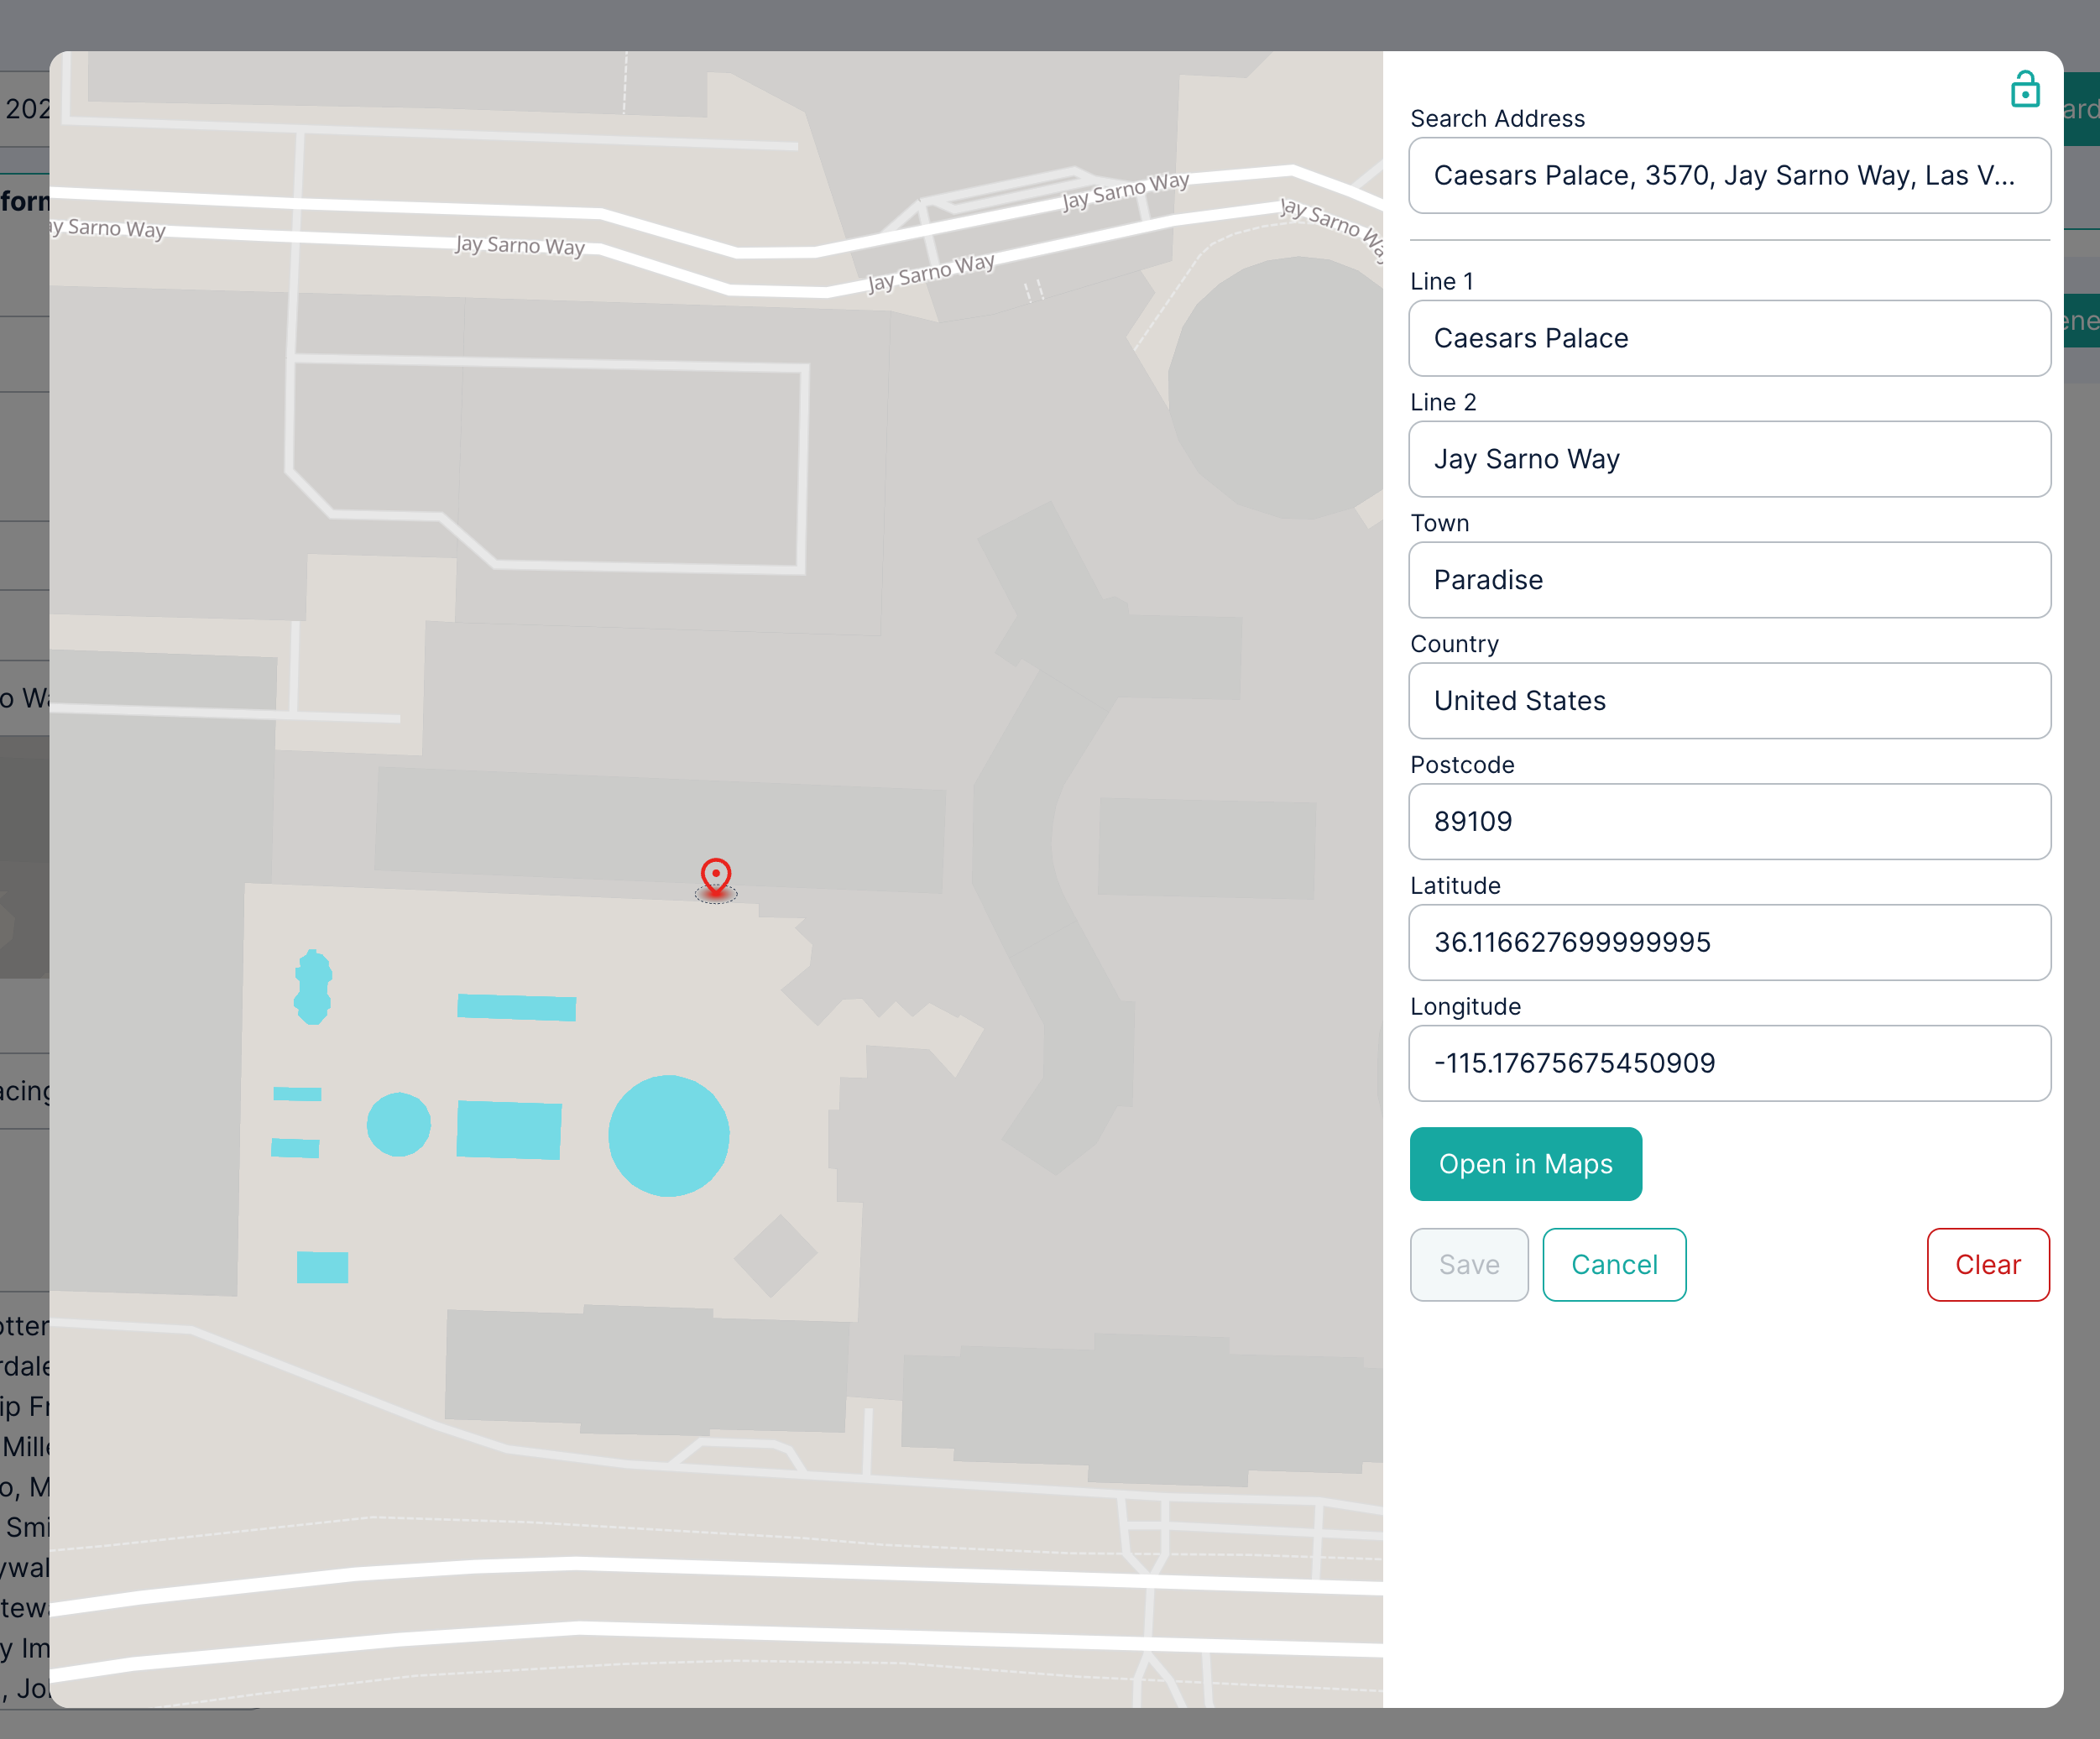
Task: Click the Latitude input field
Action: pos(1729,943)
